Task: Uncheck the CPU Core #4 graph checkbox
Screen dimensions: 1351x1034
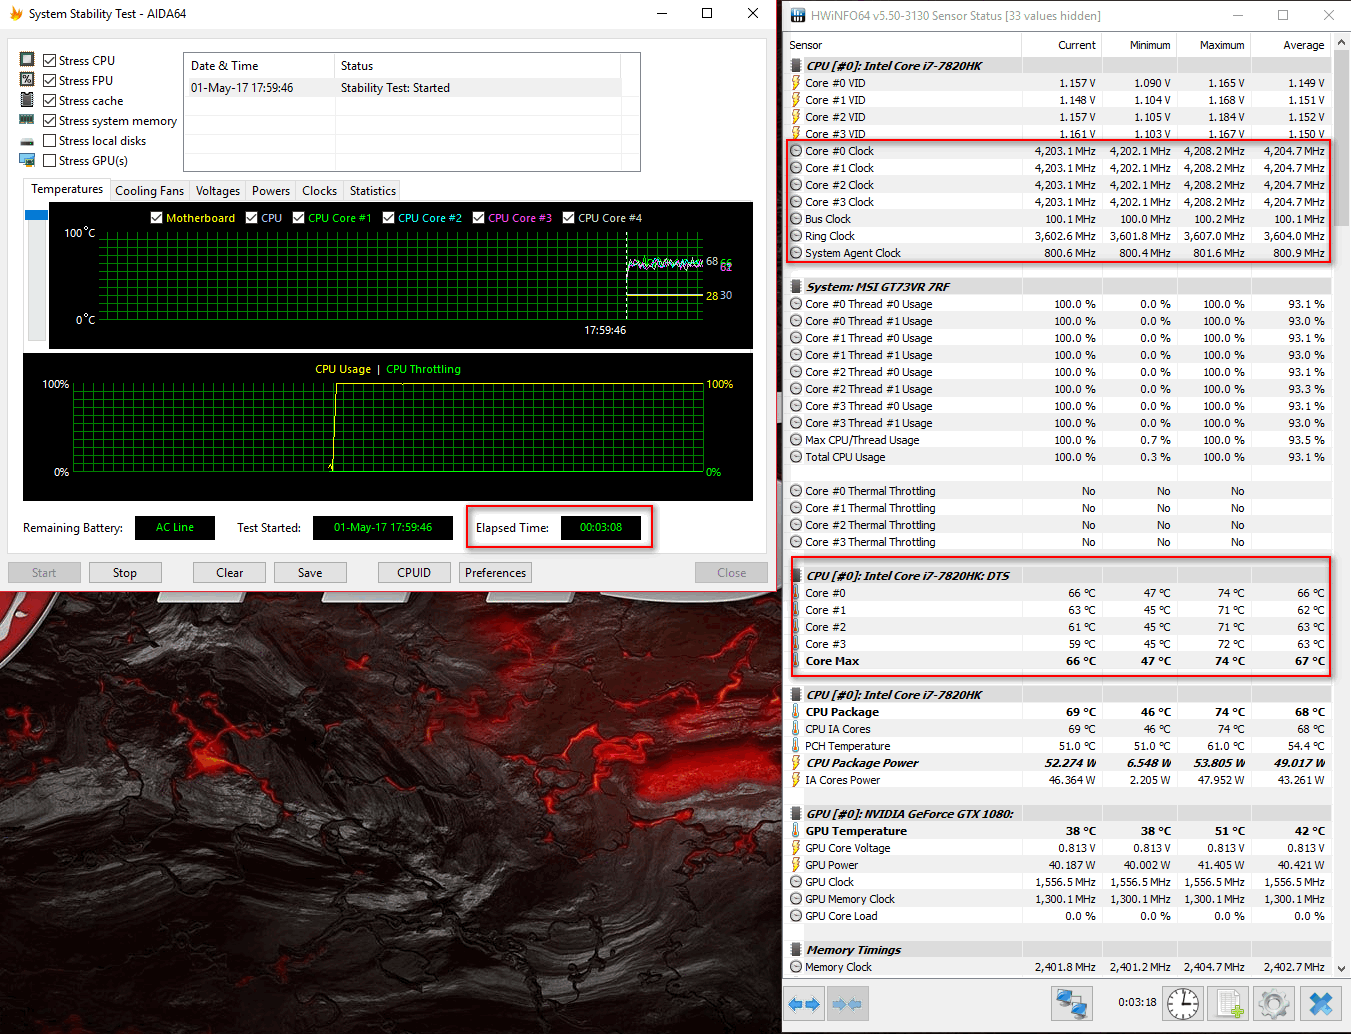Action: point(568,218)
